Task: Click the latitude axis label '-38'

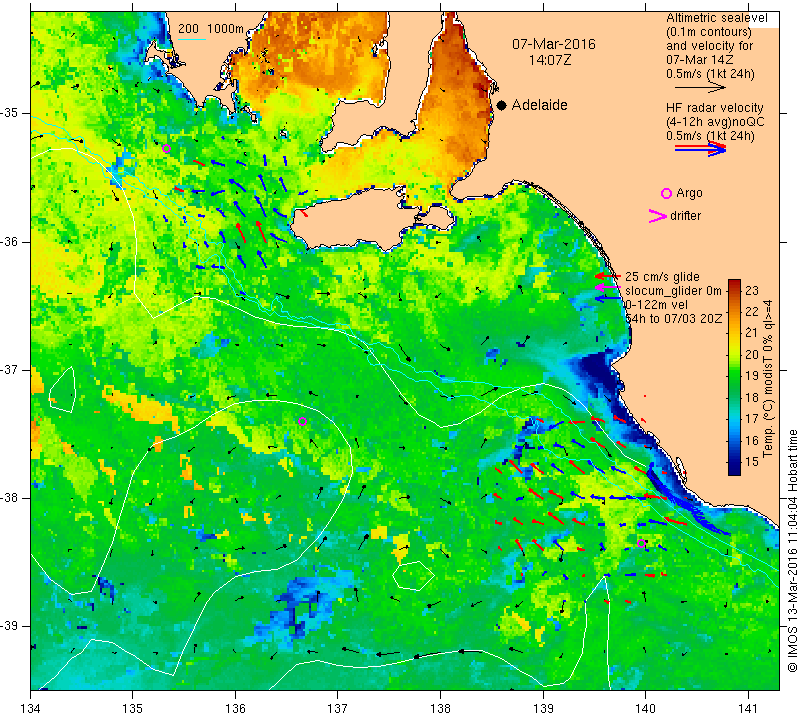Action: (9, 498)
